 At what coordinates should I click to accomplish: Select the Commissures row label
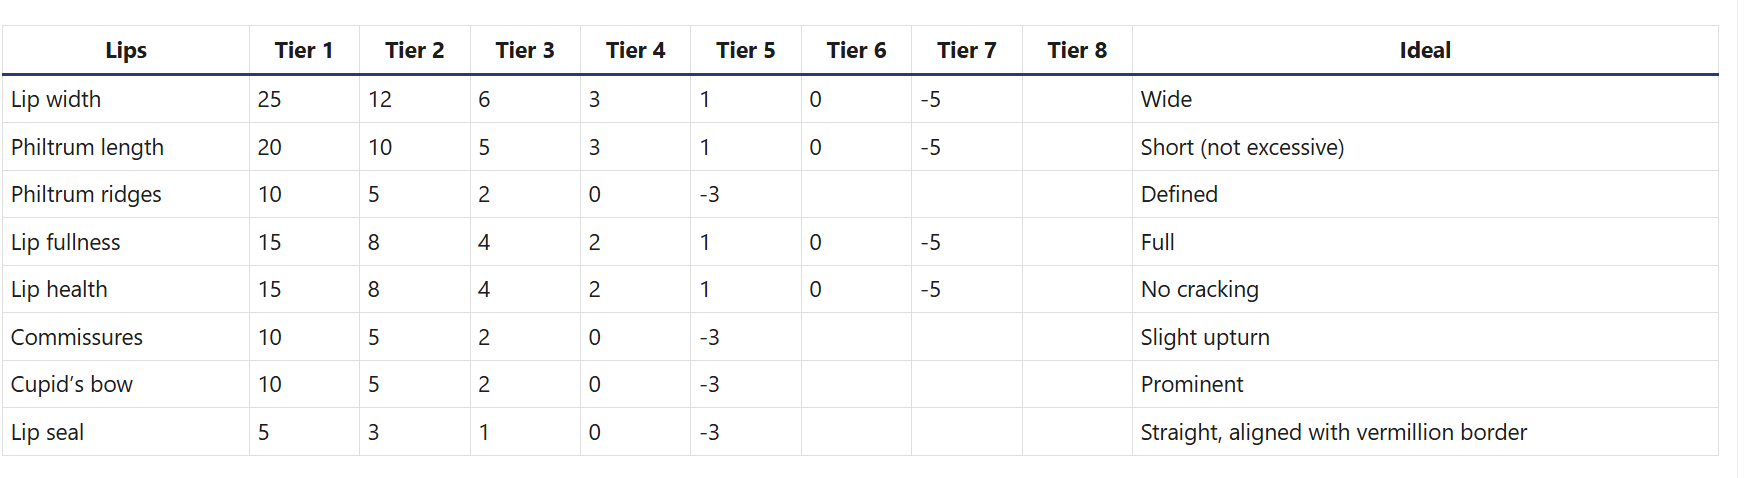coord(77,337)
